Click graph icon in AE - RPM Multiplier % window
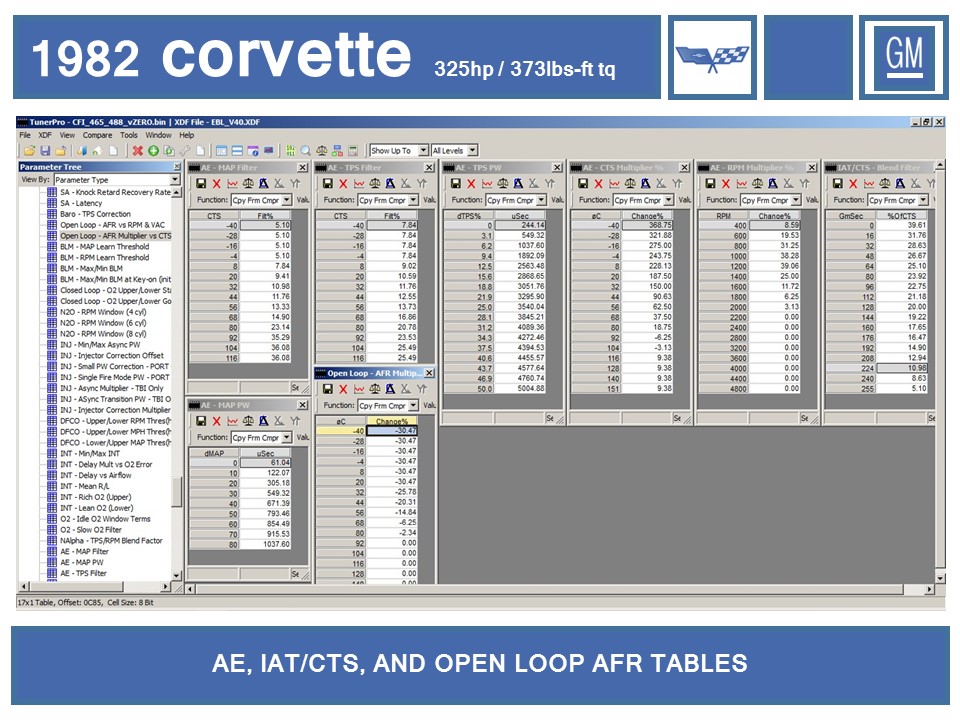This screenshot has width=960, height=720. 741,184
